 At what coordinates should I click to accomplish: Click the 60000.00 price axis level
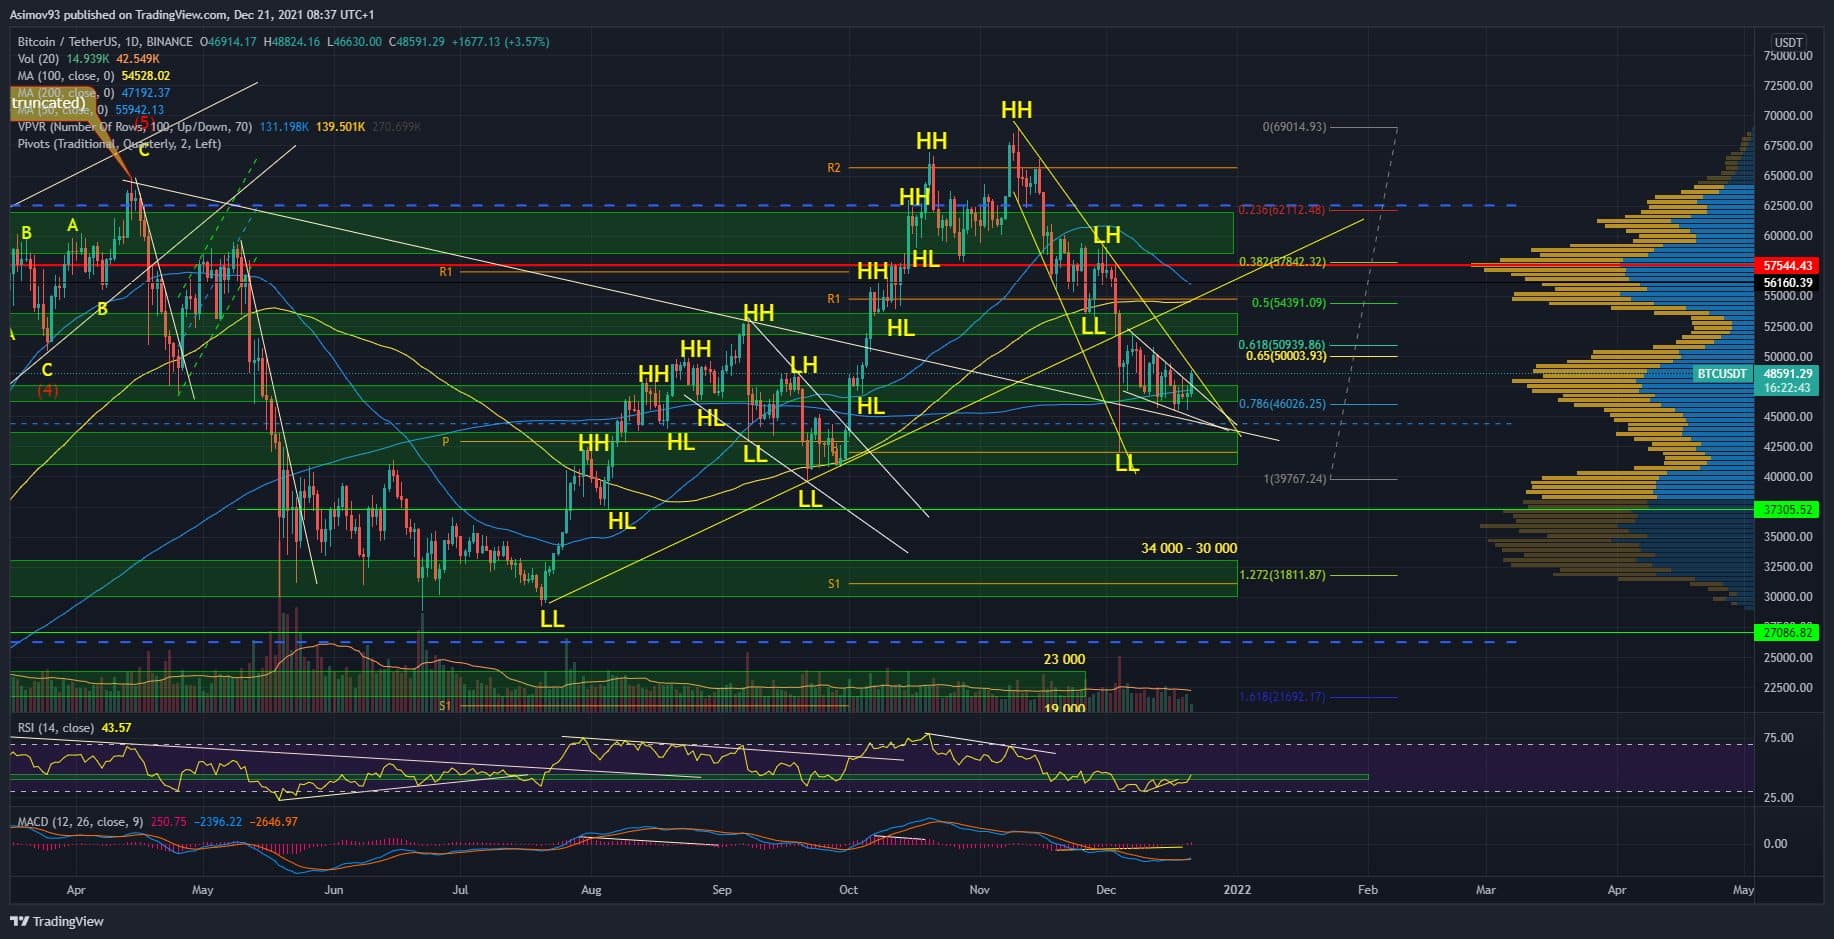click(x=1787, y=236)
